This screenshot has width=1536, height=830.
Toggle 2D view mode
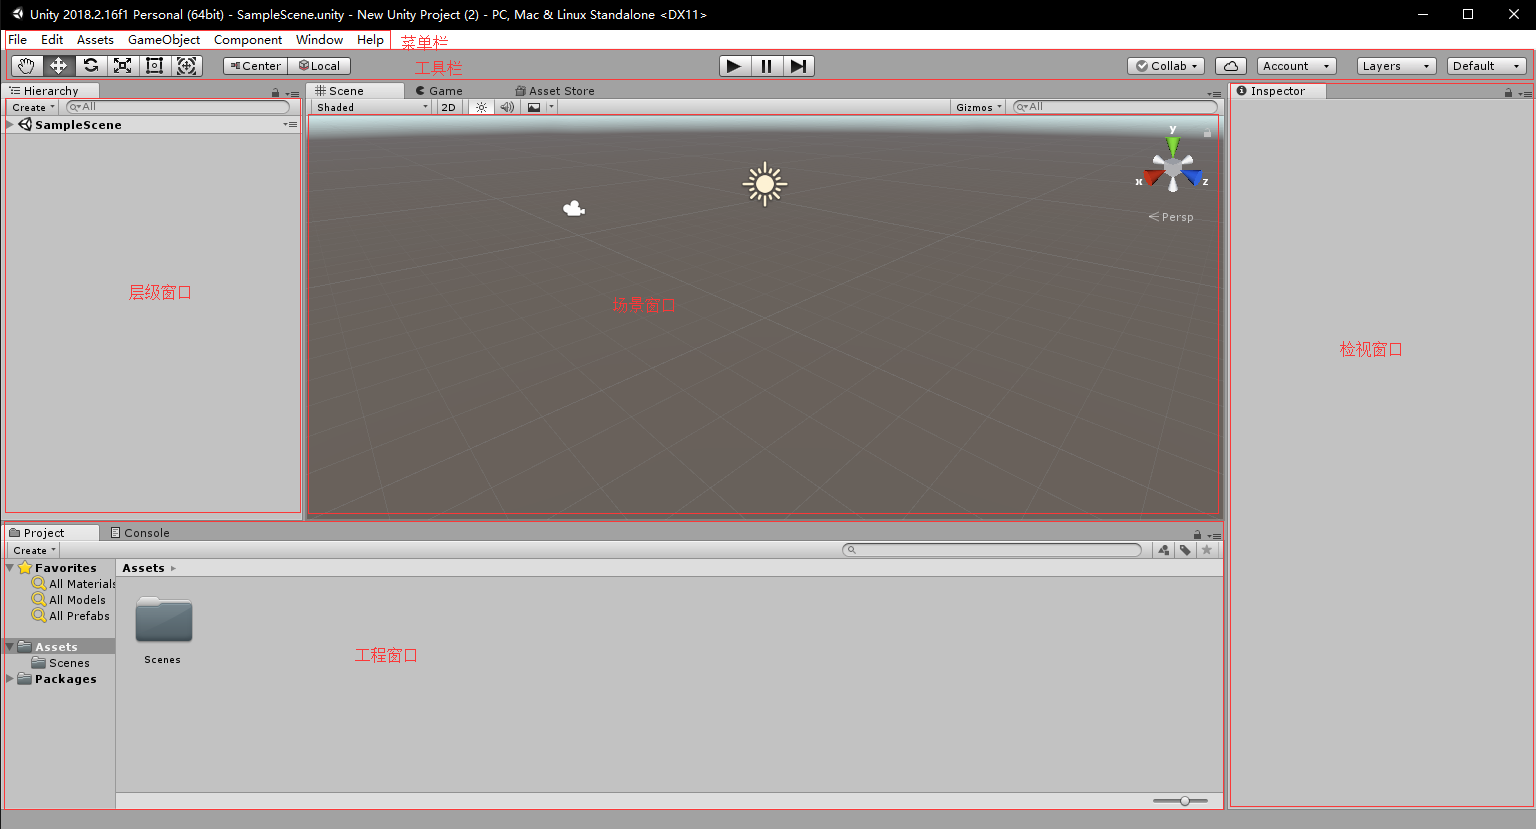448,107
